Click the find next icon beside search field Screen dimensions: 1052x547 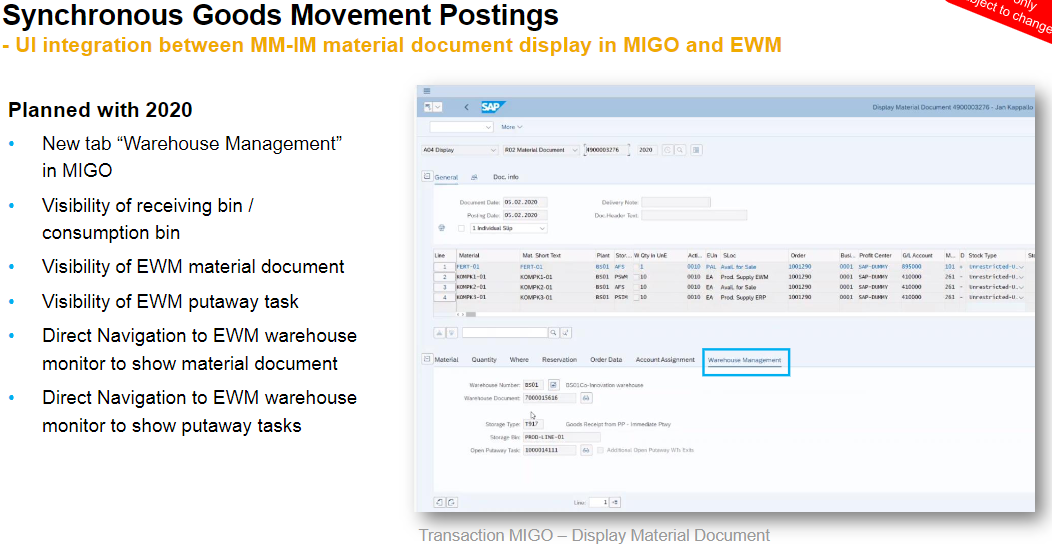click(566, 333)
